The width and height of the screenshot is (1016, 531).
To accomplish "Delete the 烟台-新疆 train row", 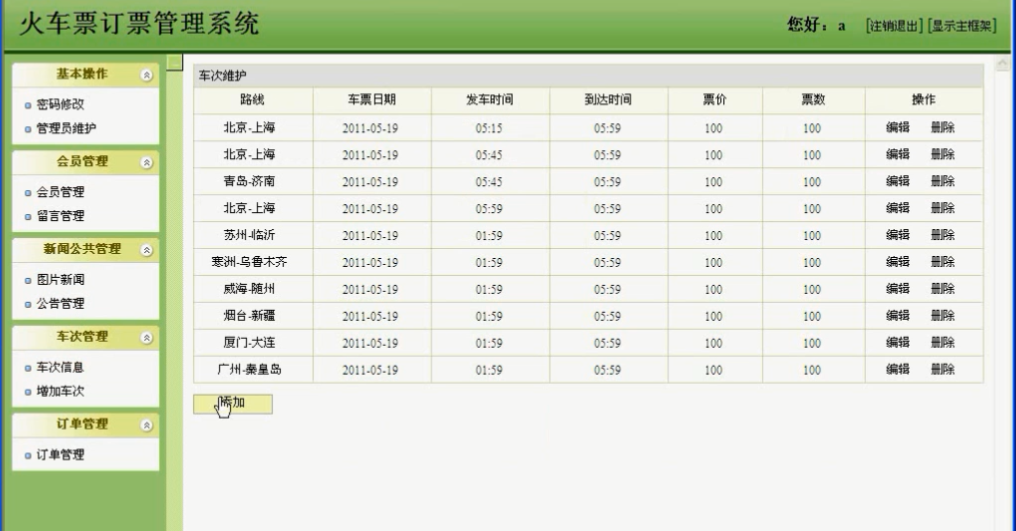I will 943,316.
